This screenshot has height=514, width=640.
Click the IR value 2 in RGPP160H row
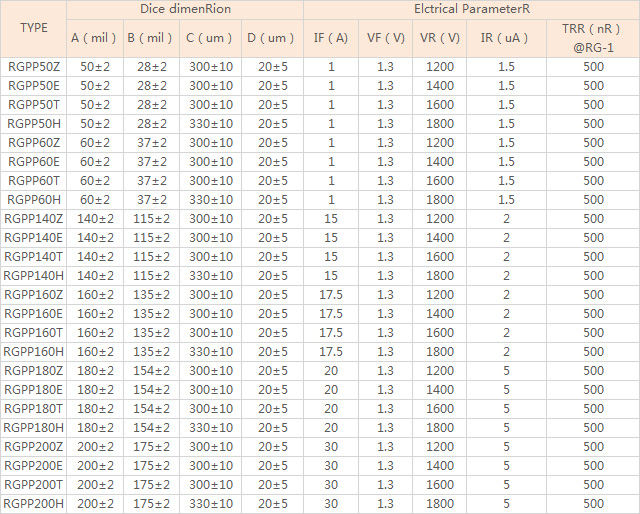[x=507, y=352]
